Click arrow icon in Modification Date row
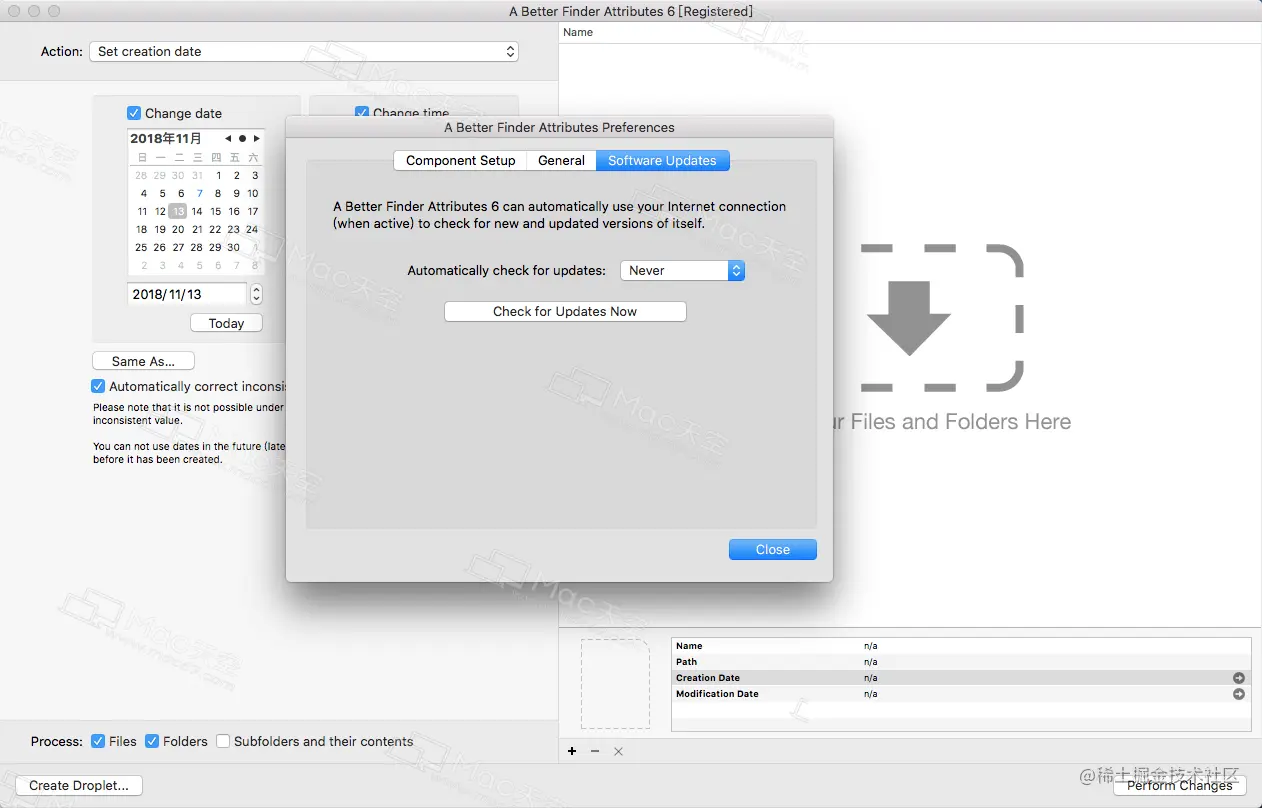 point(1239,694)
